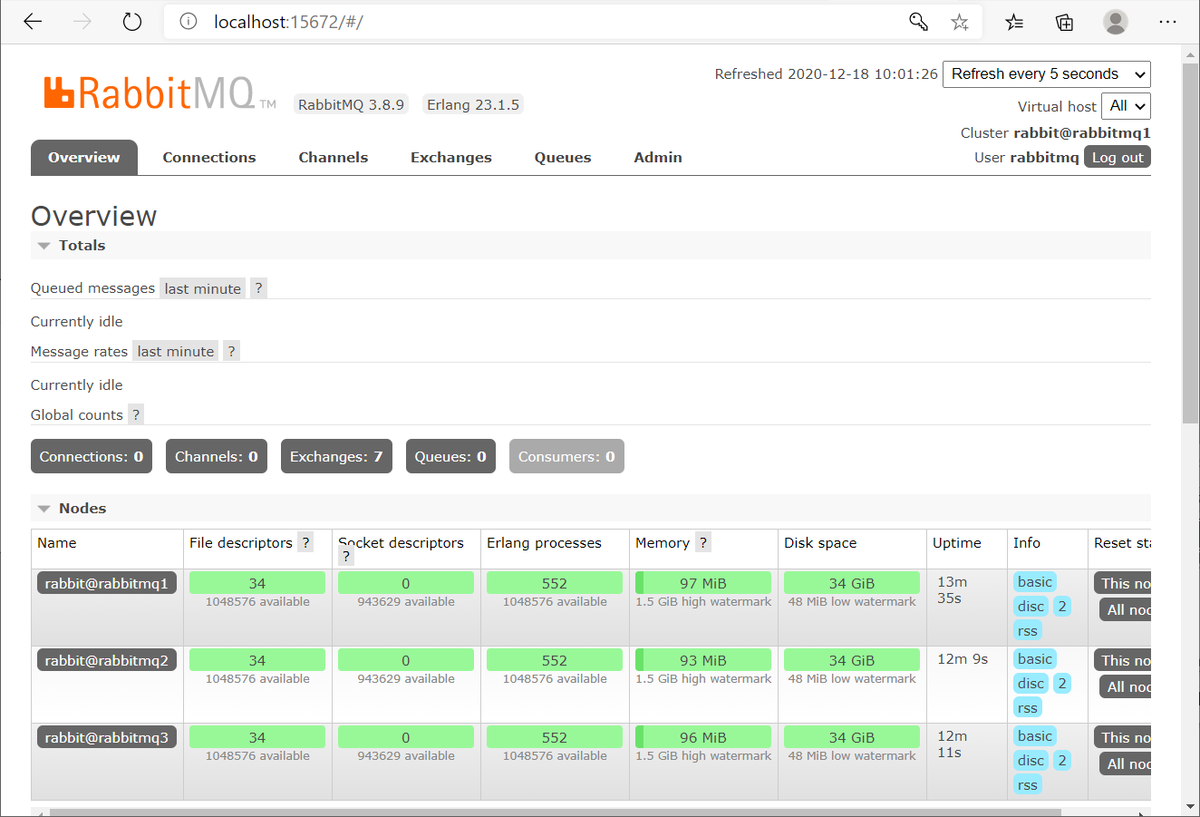The width and height of the screenshot is (1200, 817).
Task: Click the RabbitMQ 3.8.9 version label
Action: click(351, 104)
